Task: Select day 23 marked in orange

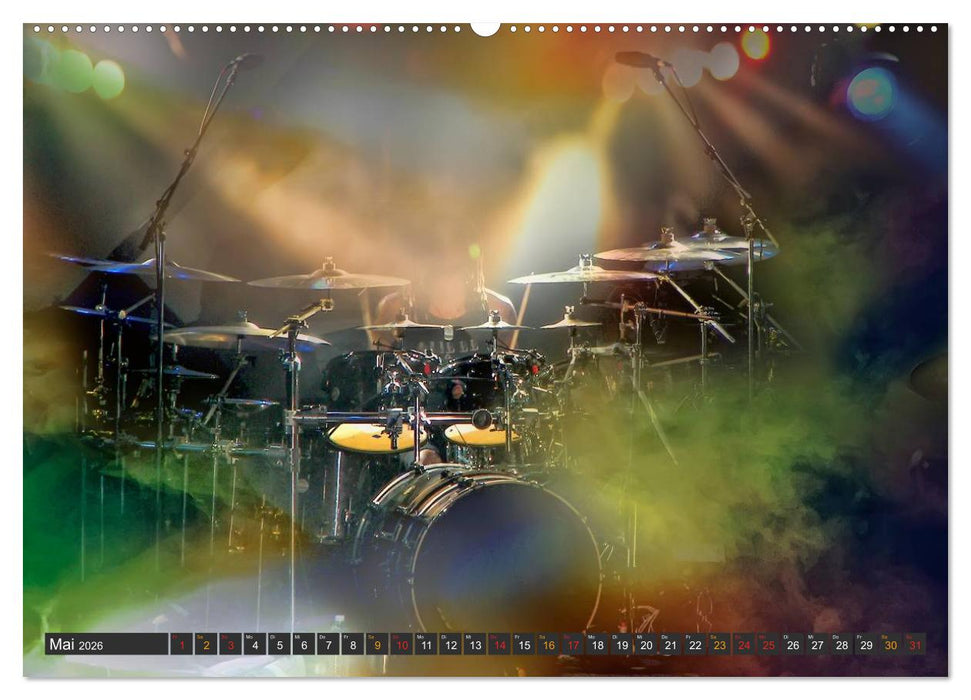Action: [x=719, y=644]
